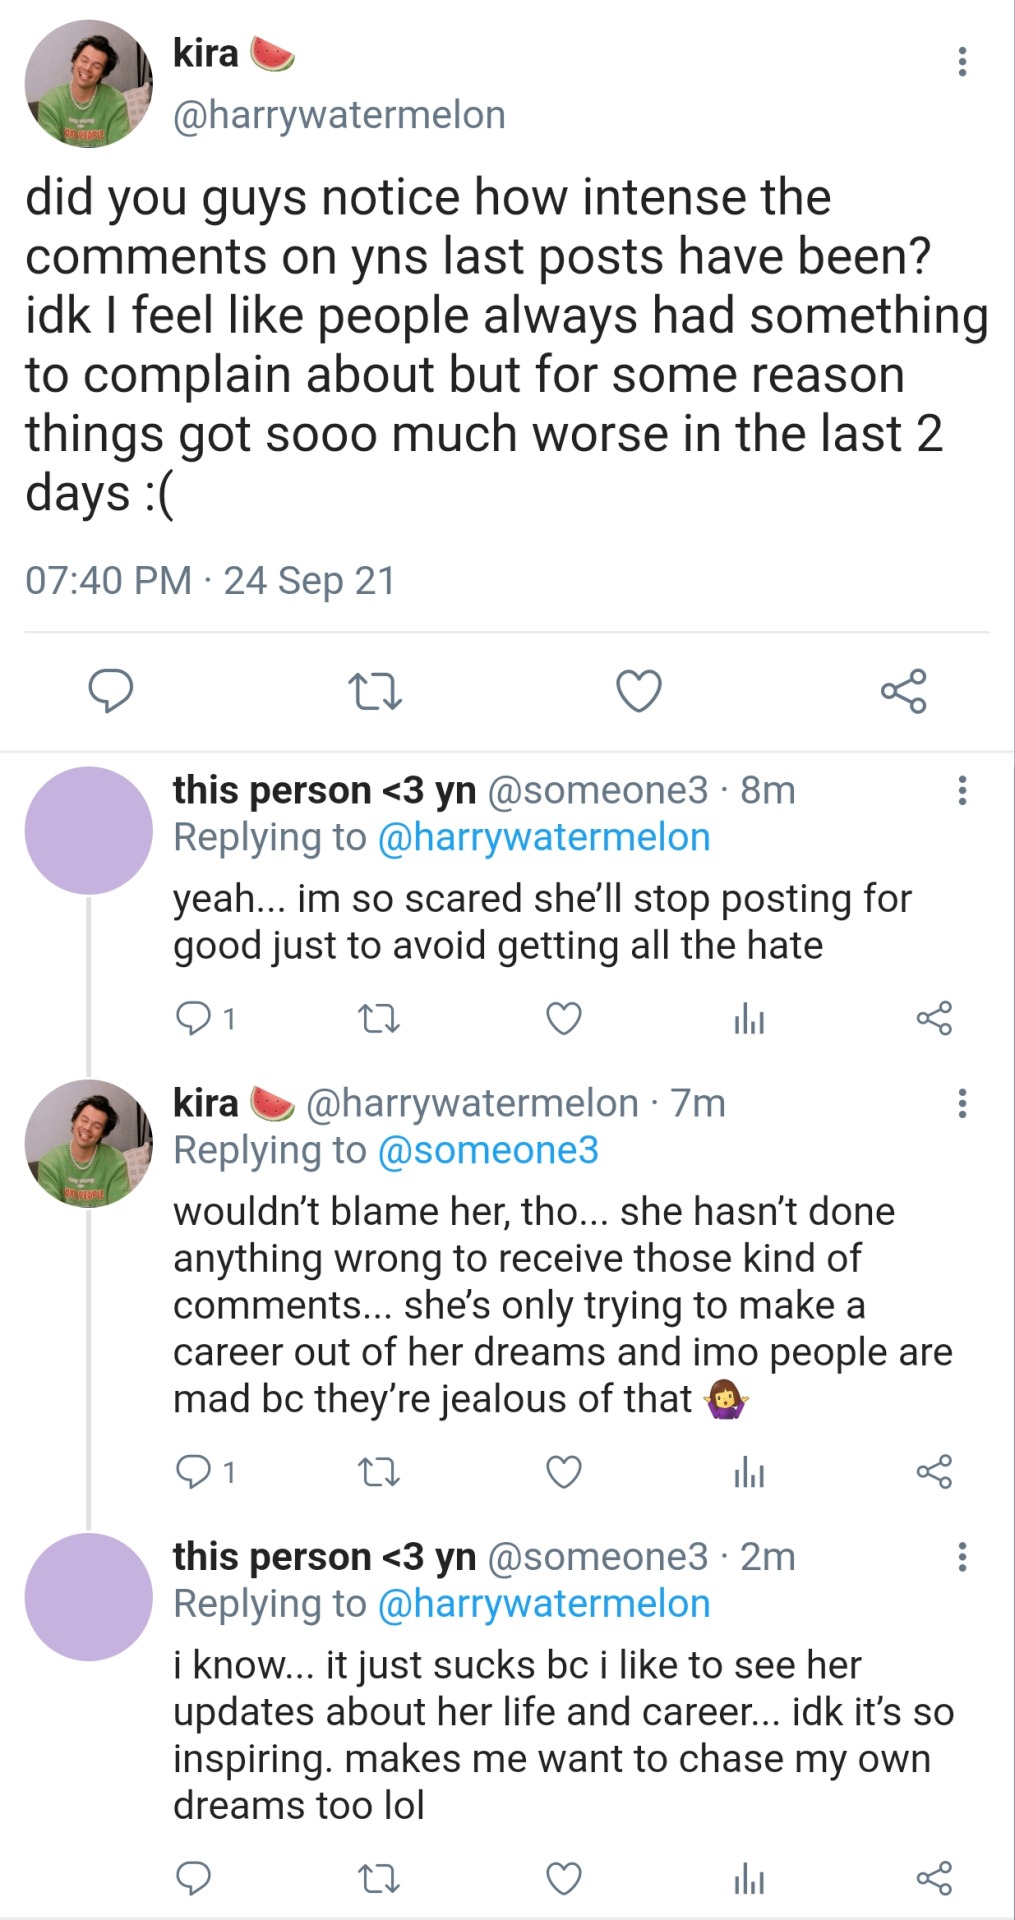Image resolution: width=1015 pixels, height=1920 pixels.
Task: Open kira's profile picture on the main tweet
Action: (89, 84)
